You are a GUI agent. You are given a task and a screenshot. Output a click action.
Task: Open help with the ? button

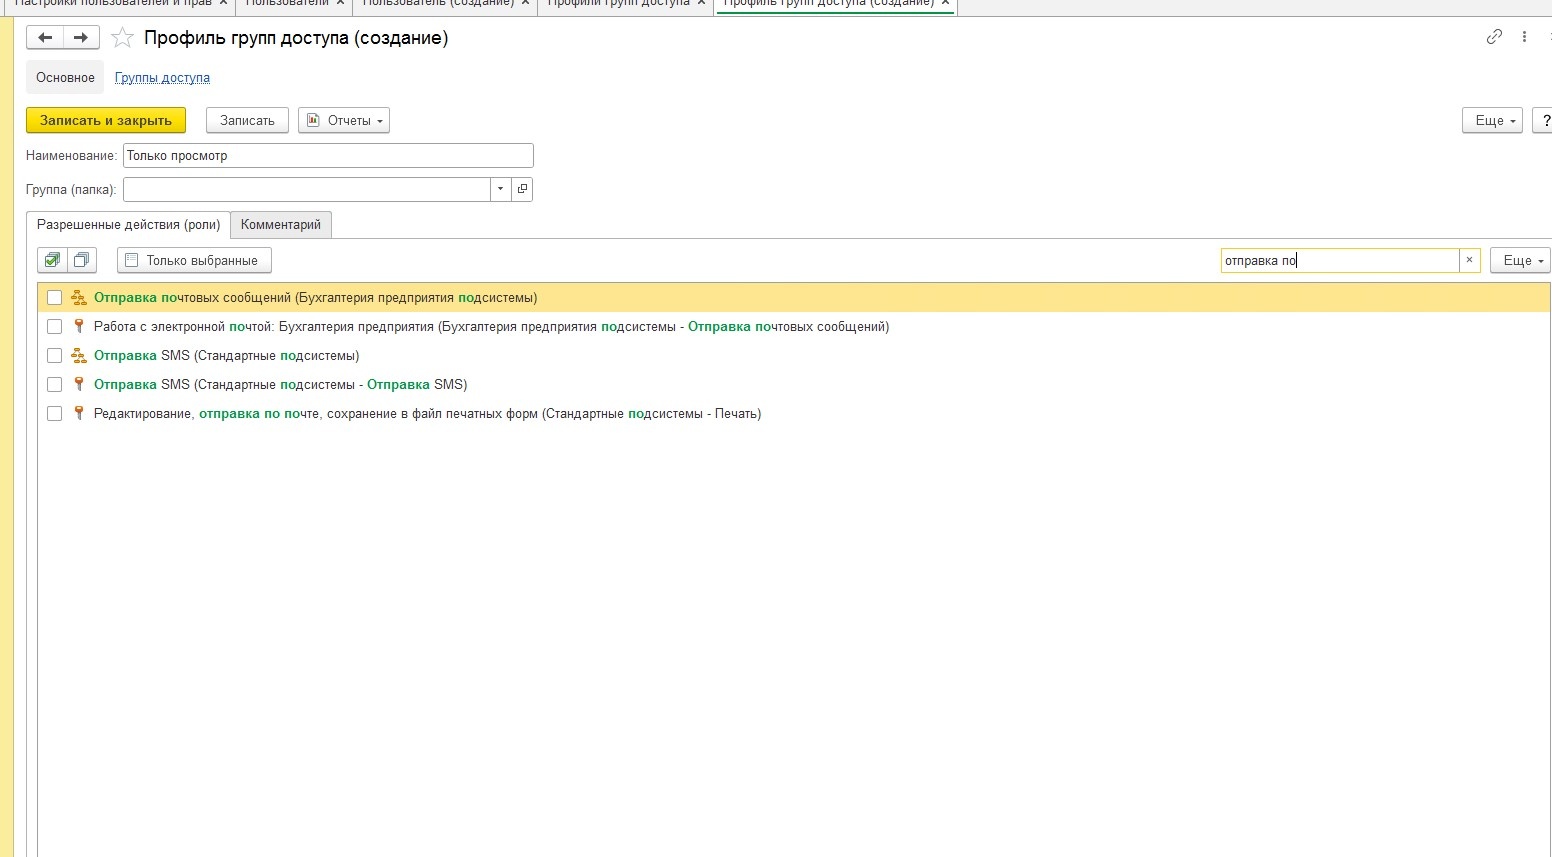[1543, 120]
